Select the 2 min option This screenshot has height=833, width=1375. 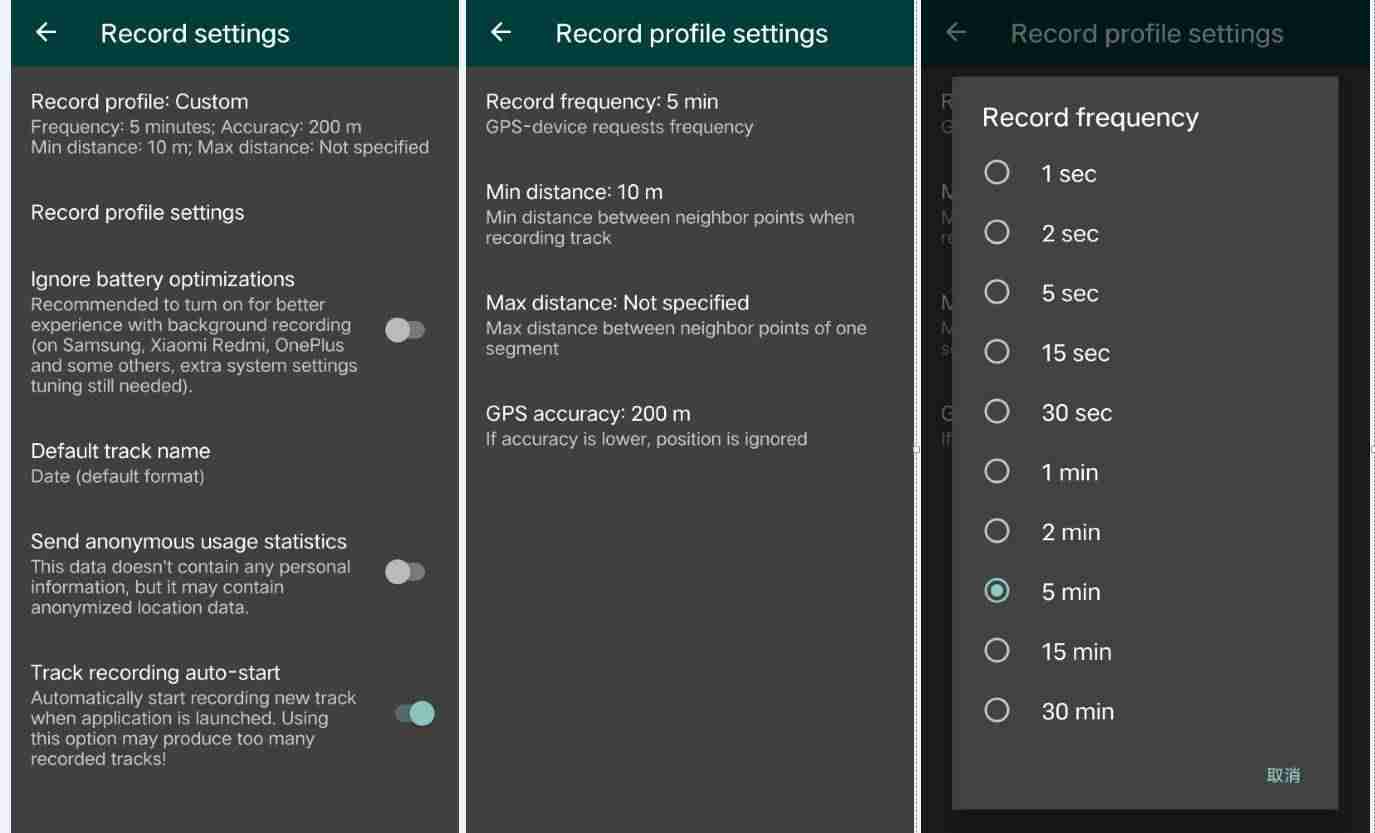tap(997, 531)
